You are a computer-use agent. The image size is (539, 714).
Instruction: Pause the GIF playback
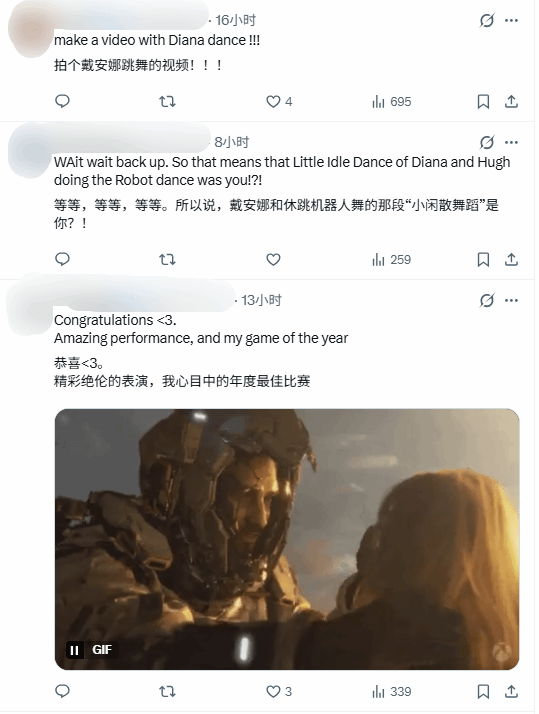click(x=75, y=650)
